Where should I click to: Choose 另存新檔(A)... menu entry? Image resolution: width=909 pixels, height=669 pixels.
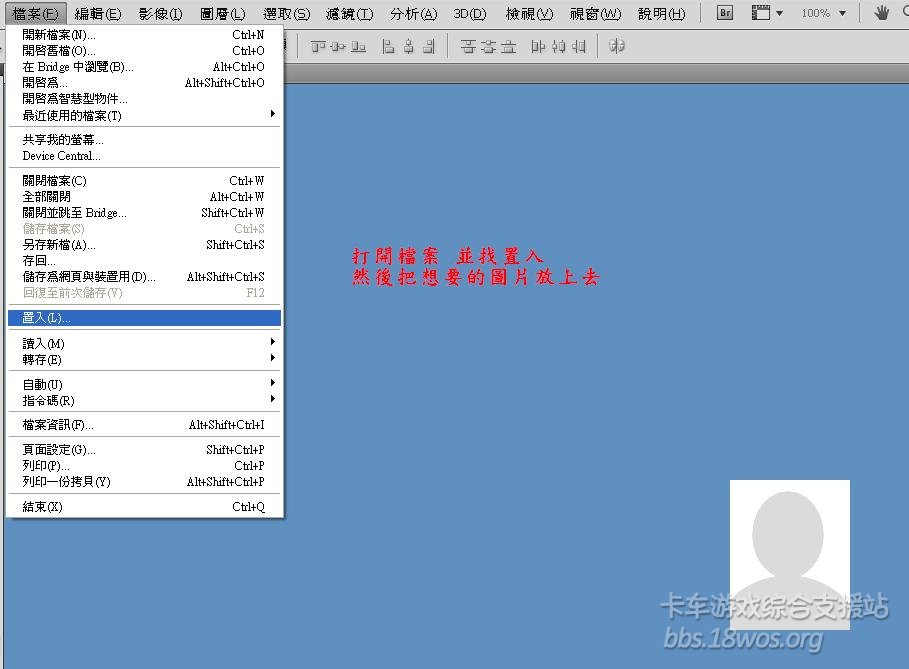[144, 245]
